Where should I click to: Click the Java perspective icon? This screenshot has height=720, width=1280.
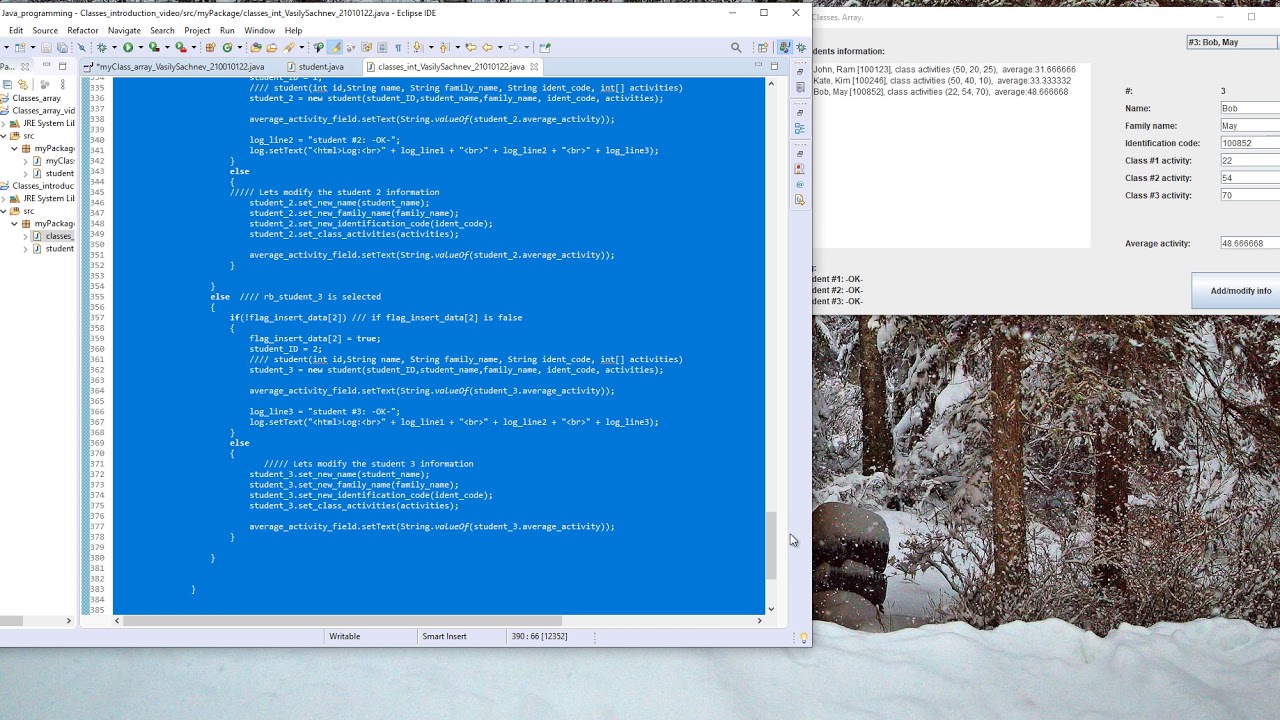coord(785,47)
